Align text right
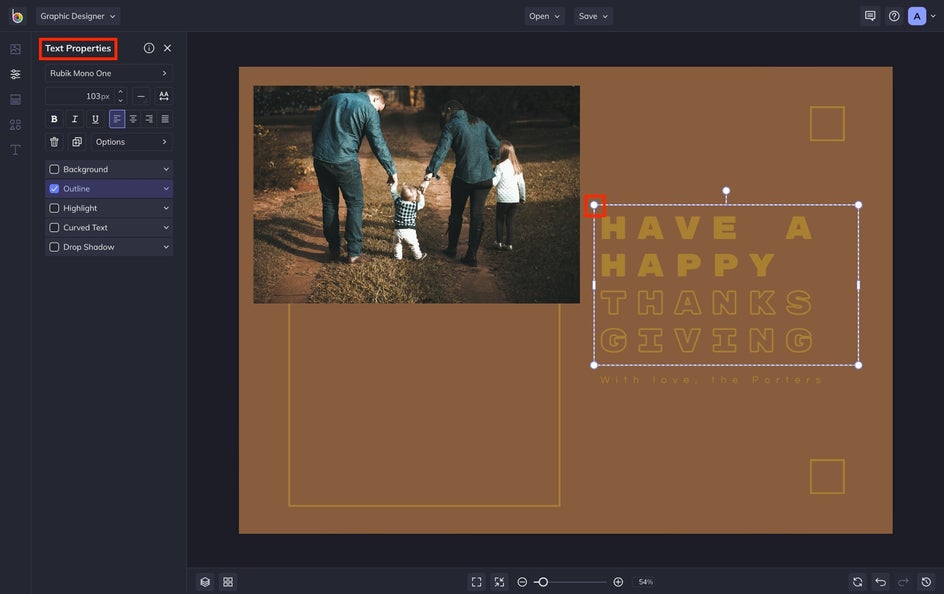 (x=149, y=119)
